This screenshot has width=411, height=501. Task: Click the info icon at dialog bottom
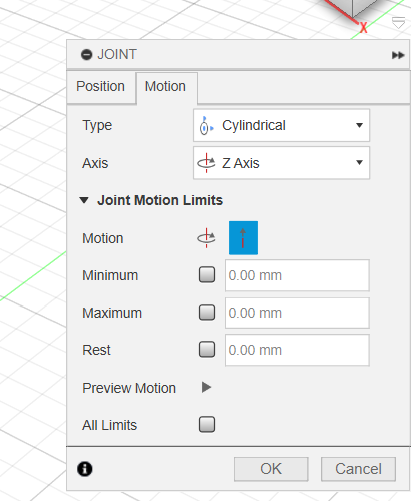tap(85, 469)
